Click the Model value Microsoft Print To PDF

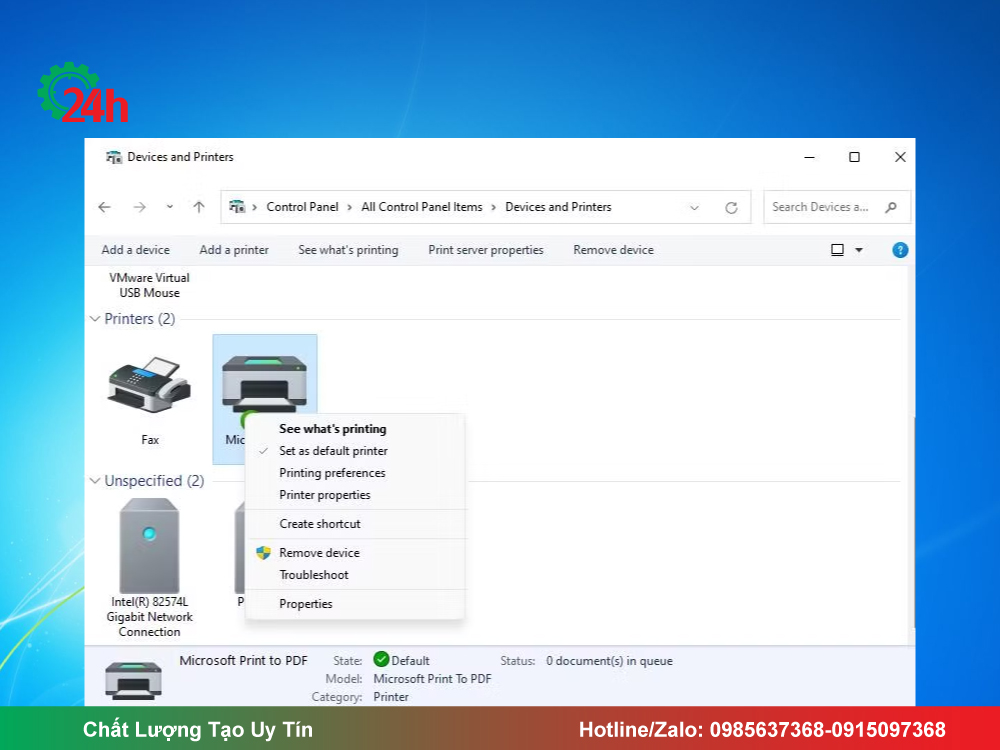pos(432,679)
